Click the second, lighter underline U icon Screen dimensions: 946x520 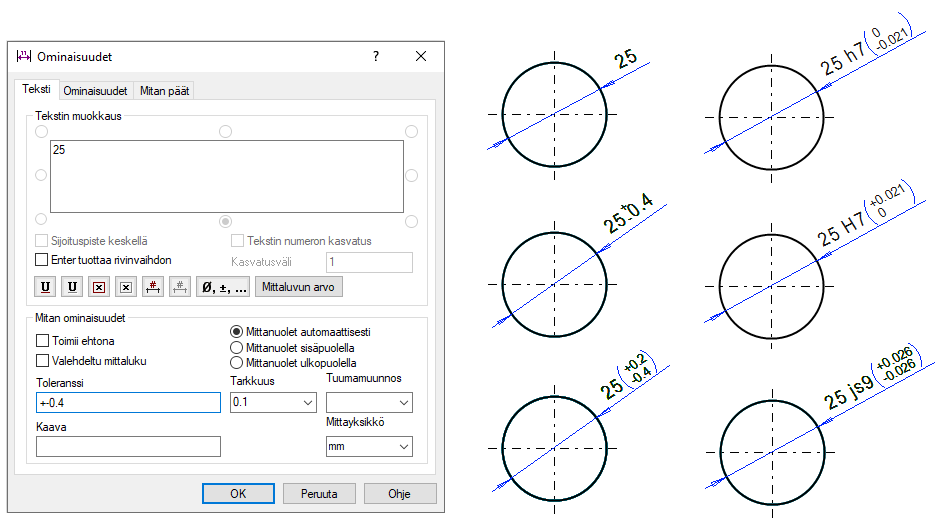click(x=72, y=287)
